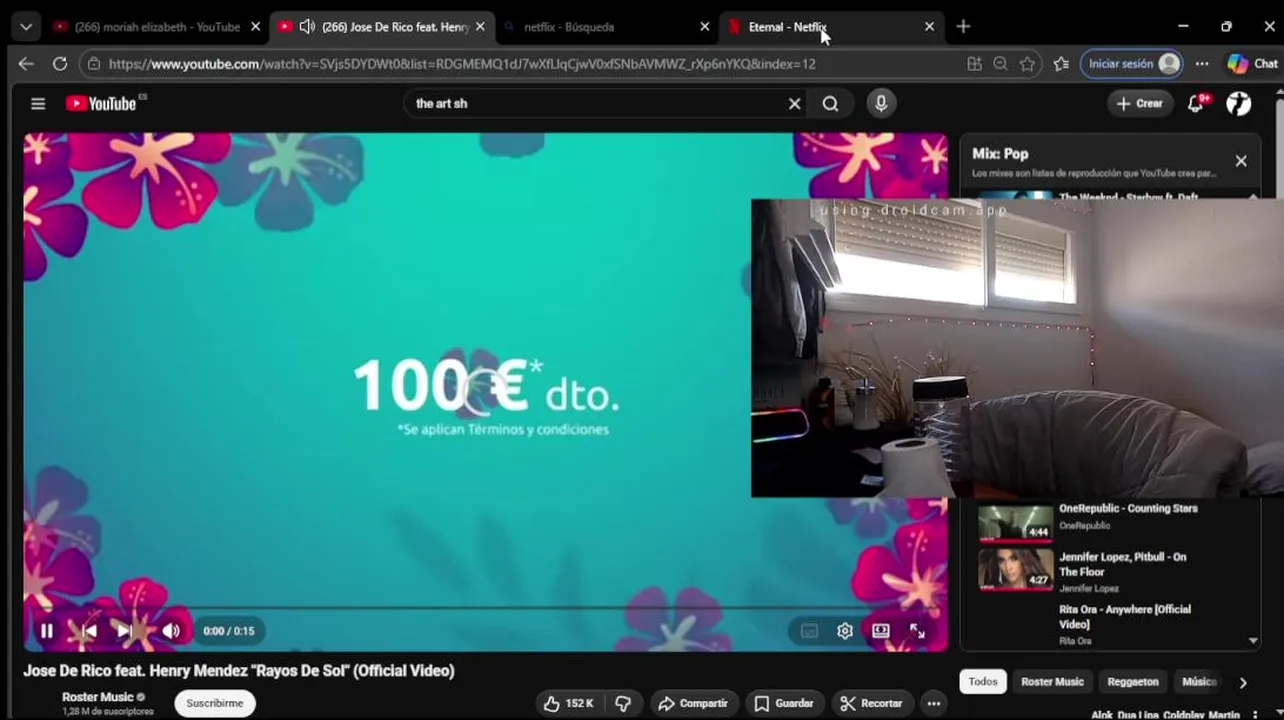
Task: Enter full screen video mode
Action: point(917,631)
